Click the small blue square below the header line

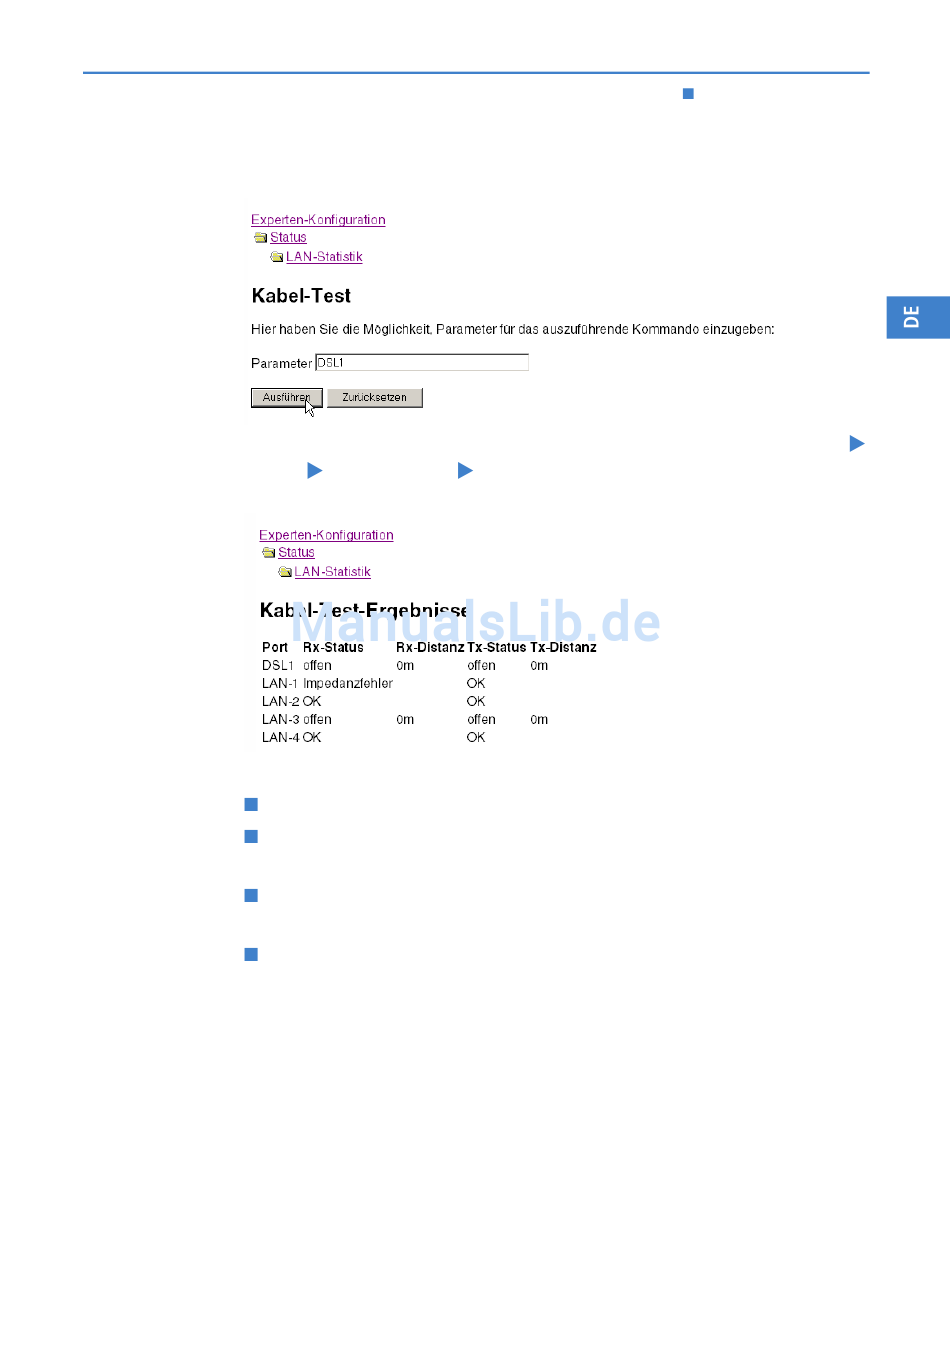click(x=688, y=94)
